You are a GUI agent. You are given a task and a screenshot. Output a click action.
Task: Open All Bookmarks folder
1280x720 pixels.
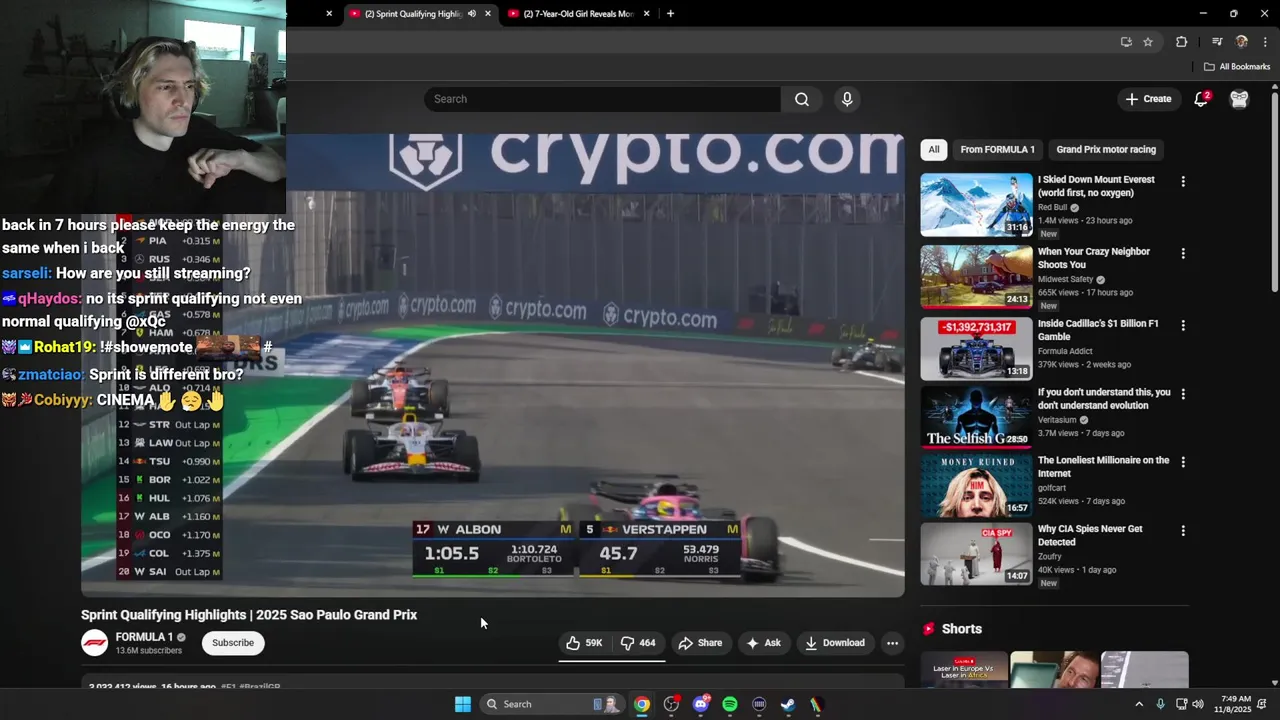(1237, 67)
